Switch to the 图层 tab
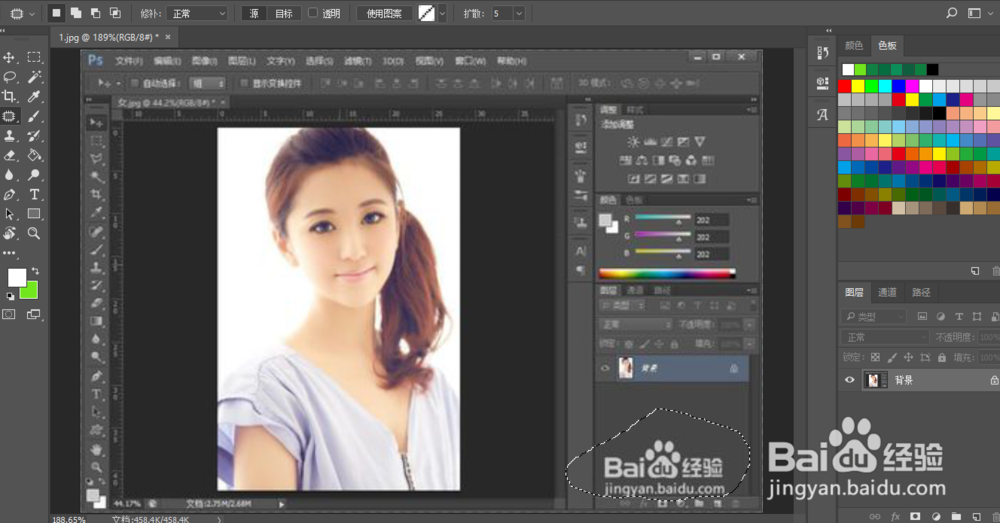 pyautogui.click(x=854, y=292)
